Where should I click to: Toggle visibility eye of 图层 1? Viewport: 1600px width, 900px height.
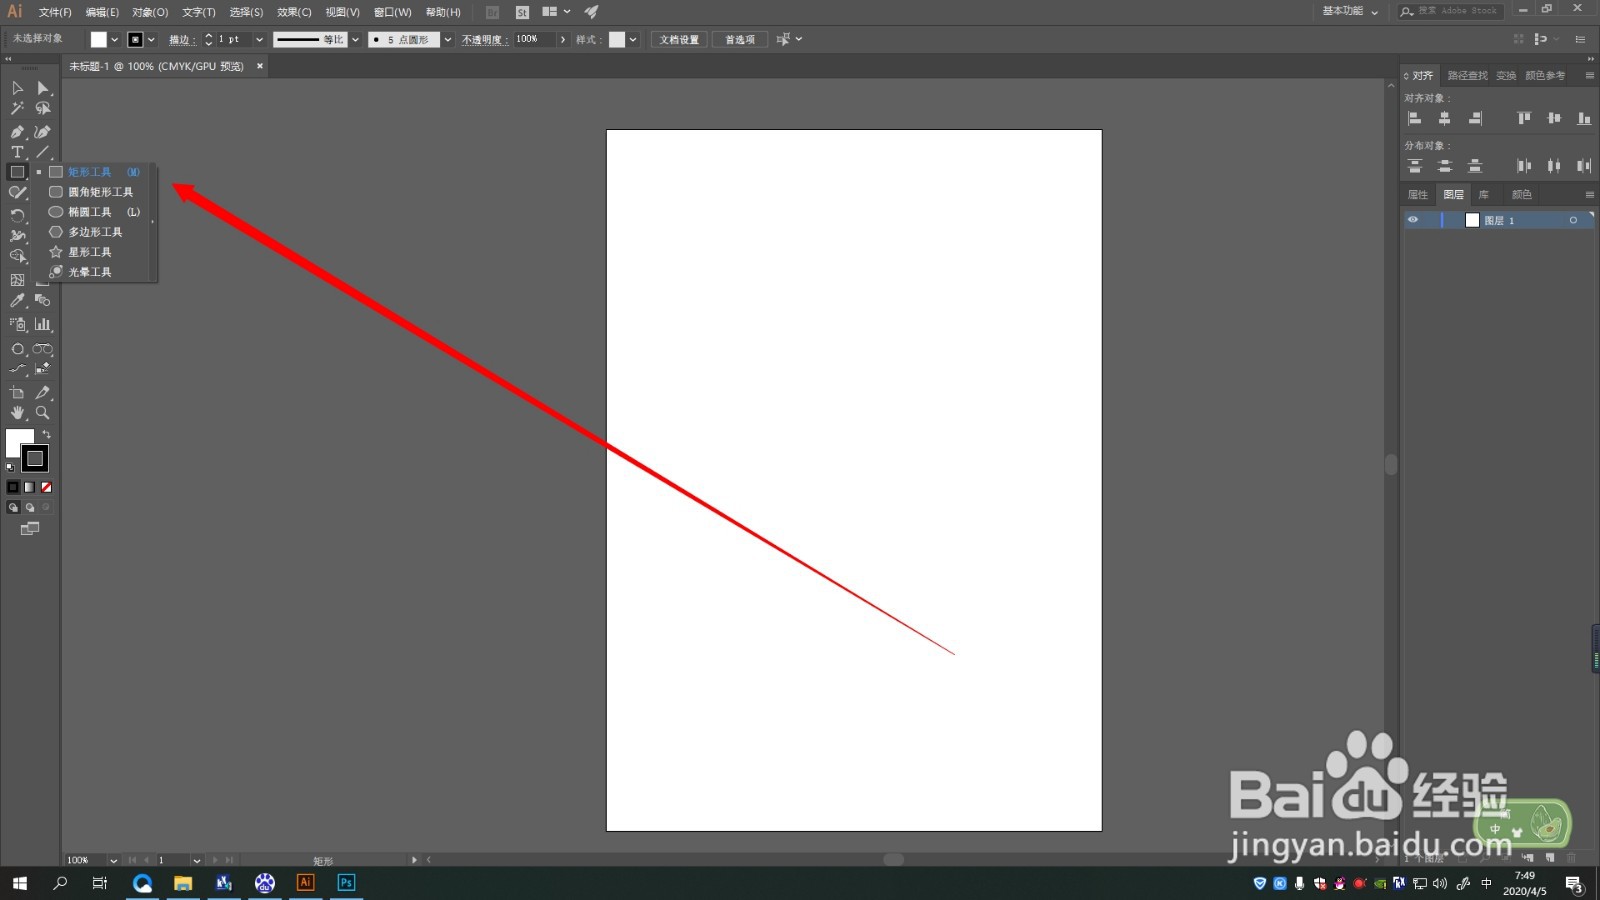(1413, 220)
